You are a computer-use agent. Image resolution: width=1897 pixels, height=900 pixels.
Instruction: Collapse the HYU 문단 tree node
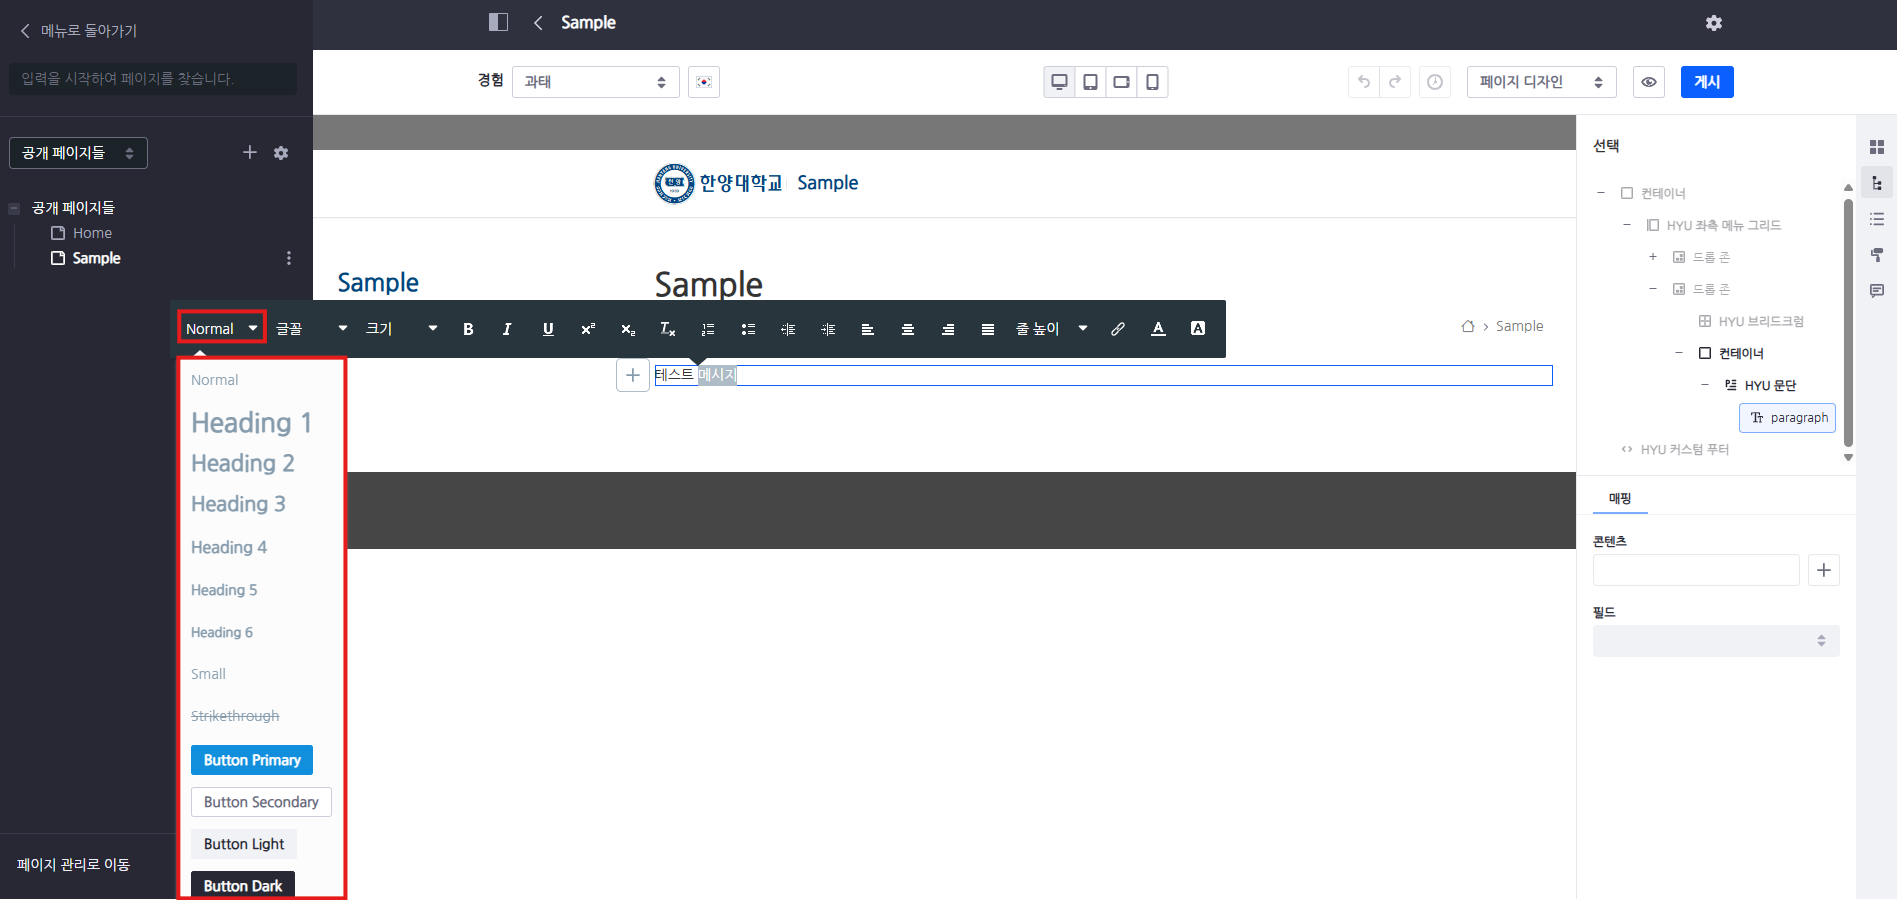pyautogui.click(x=1705, y=385)
